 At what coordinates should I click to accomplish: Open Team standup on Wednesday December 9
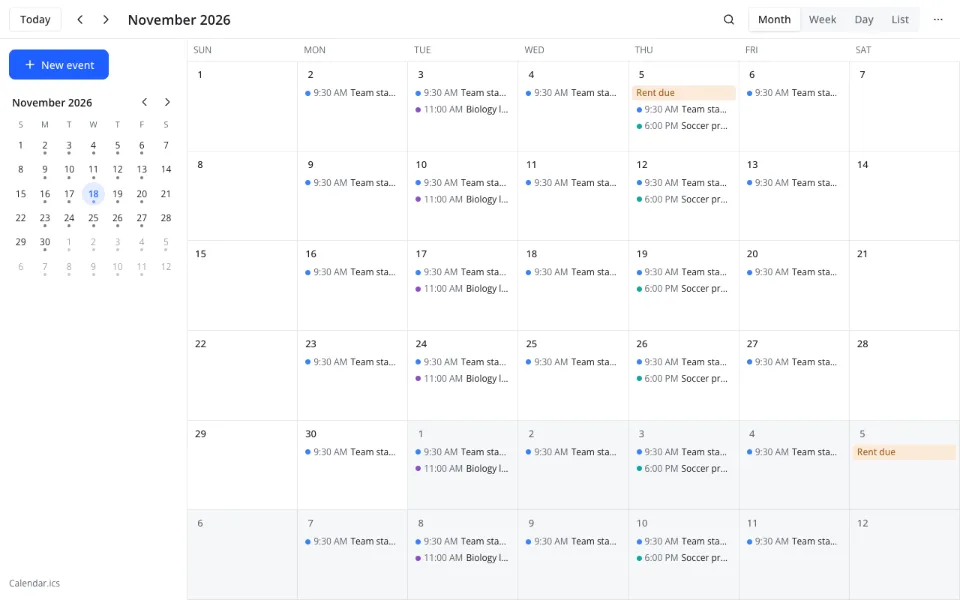click(572, 541)
